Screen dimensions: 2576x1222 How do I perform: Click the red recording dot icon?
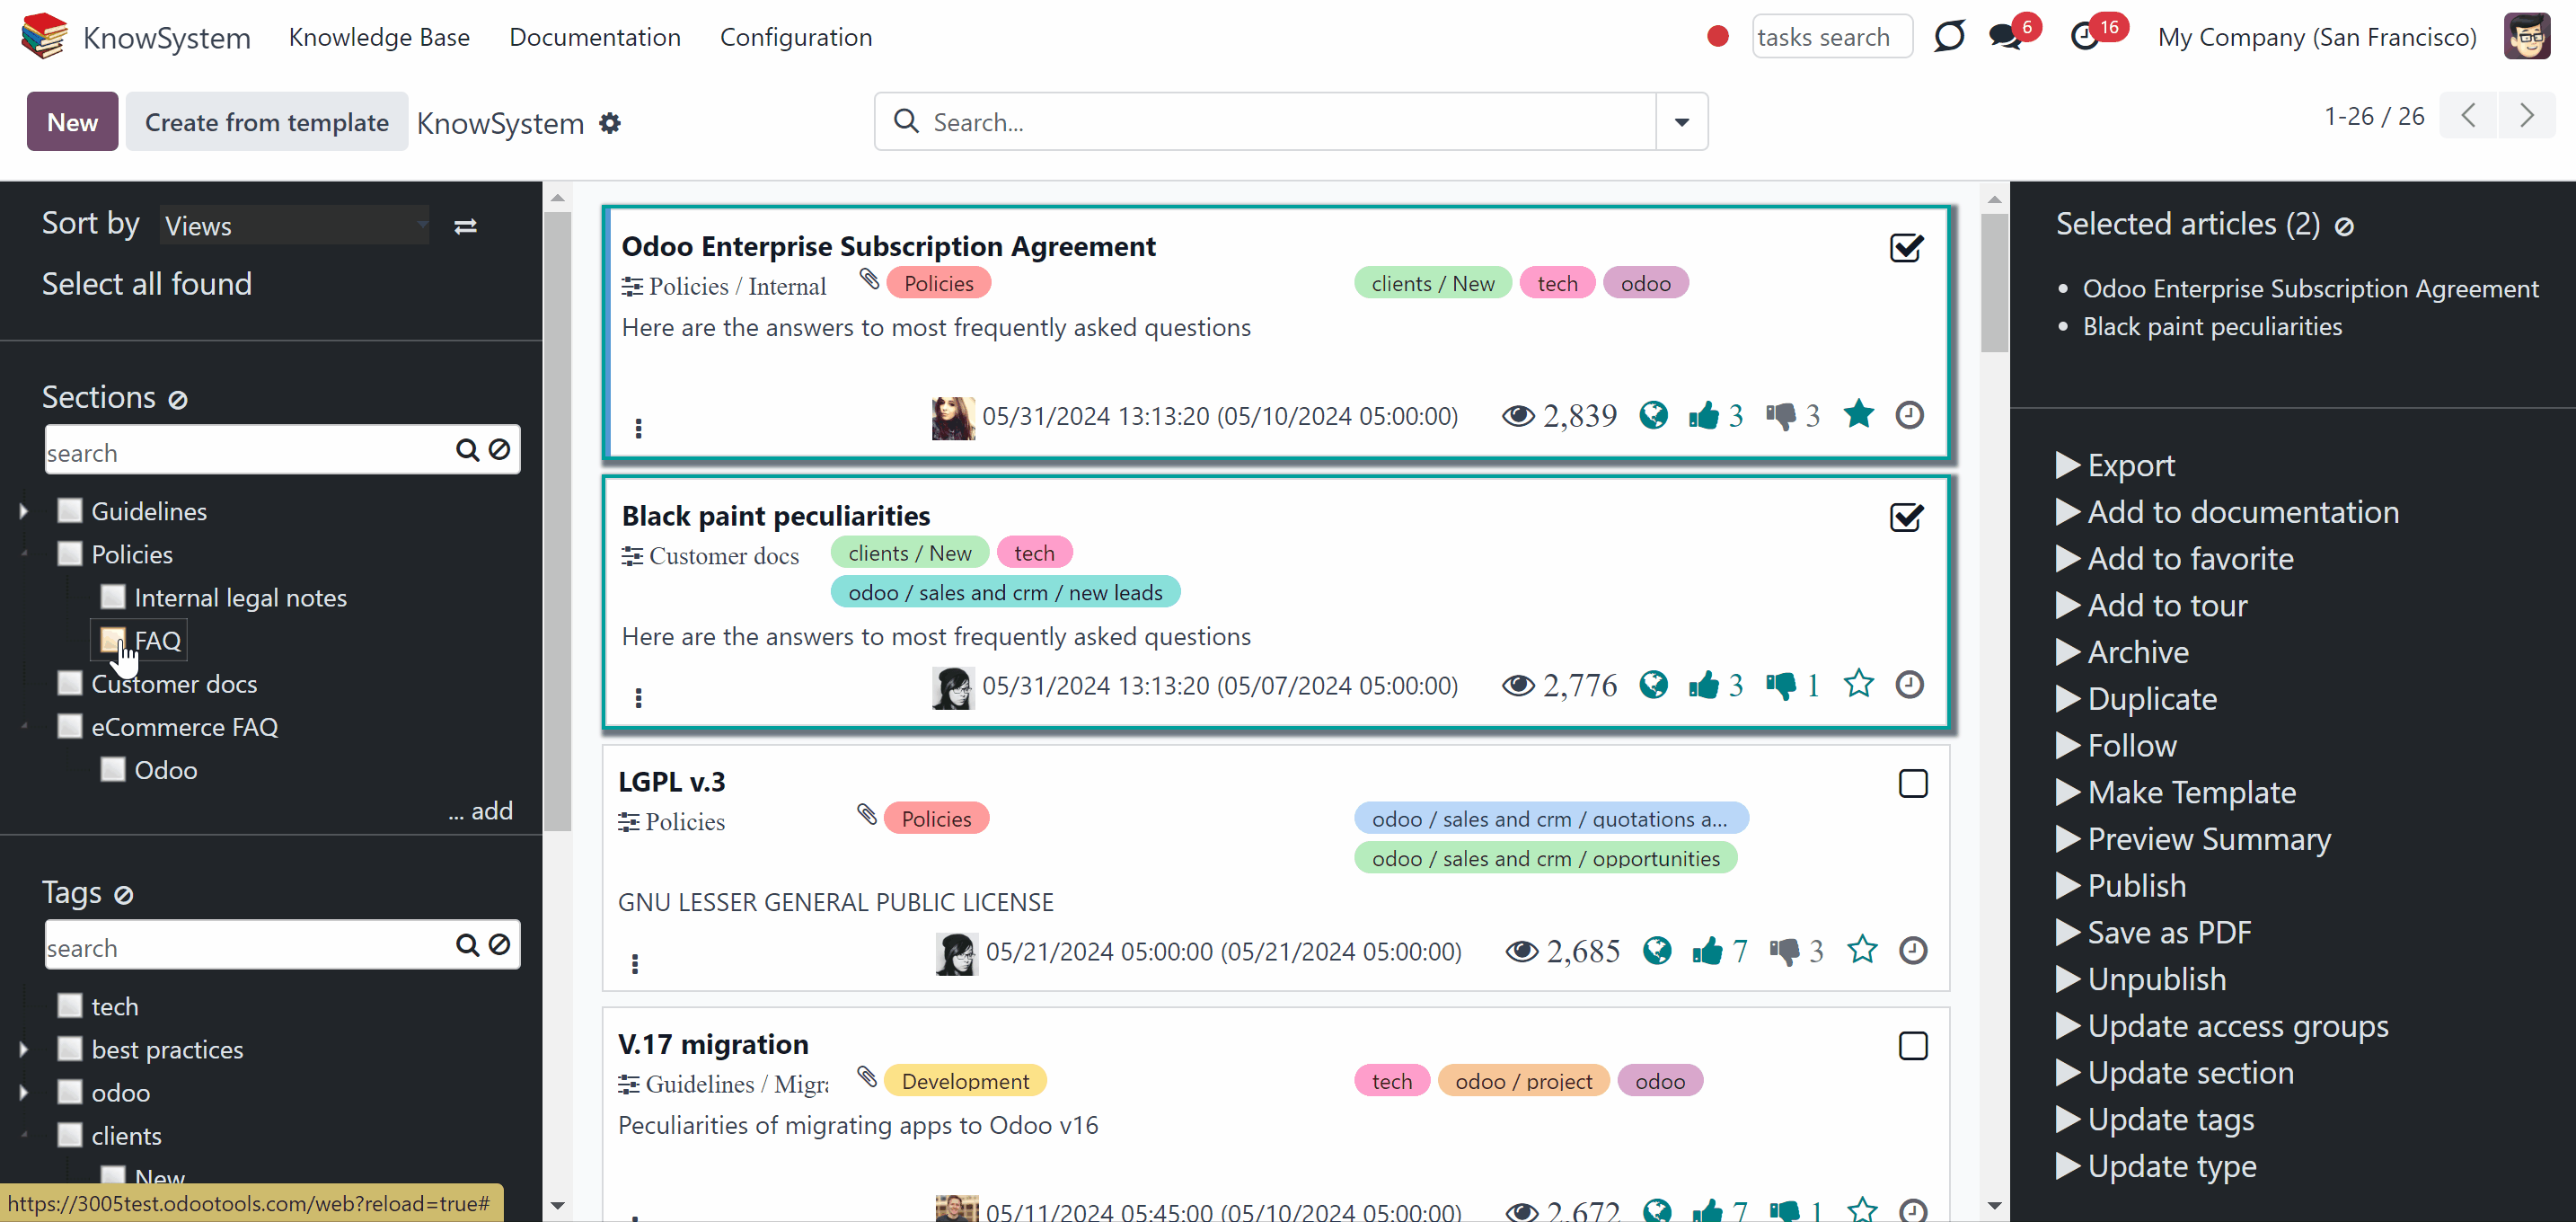1718,37
